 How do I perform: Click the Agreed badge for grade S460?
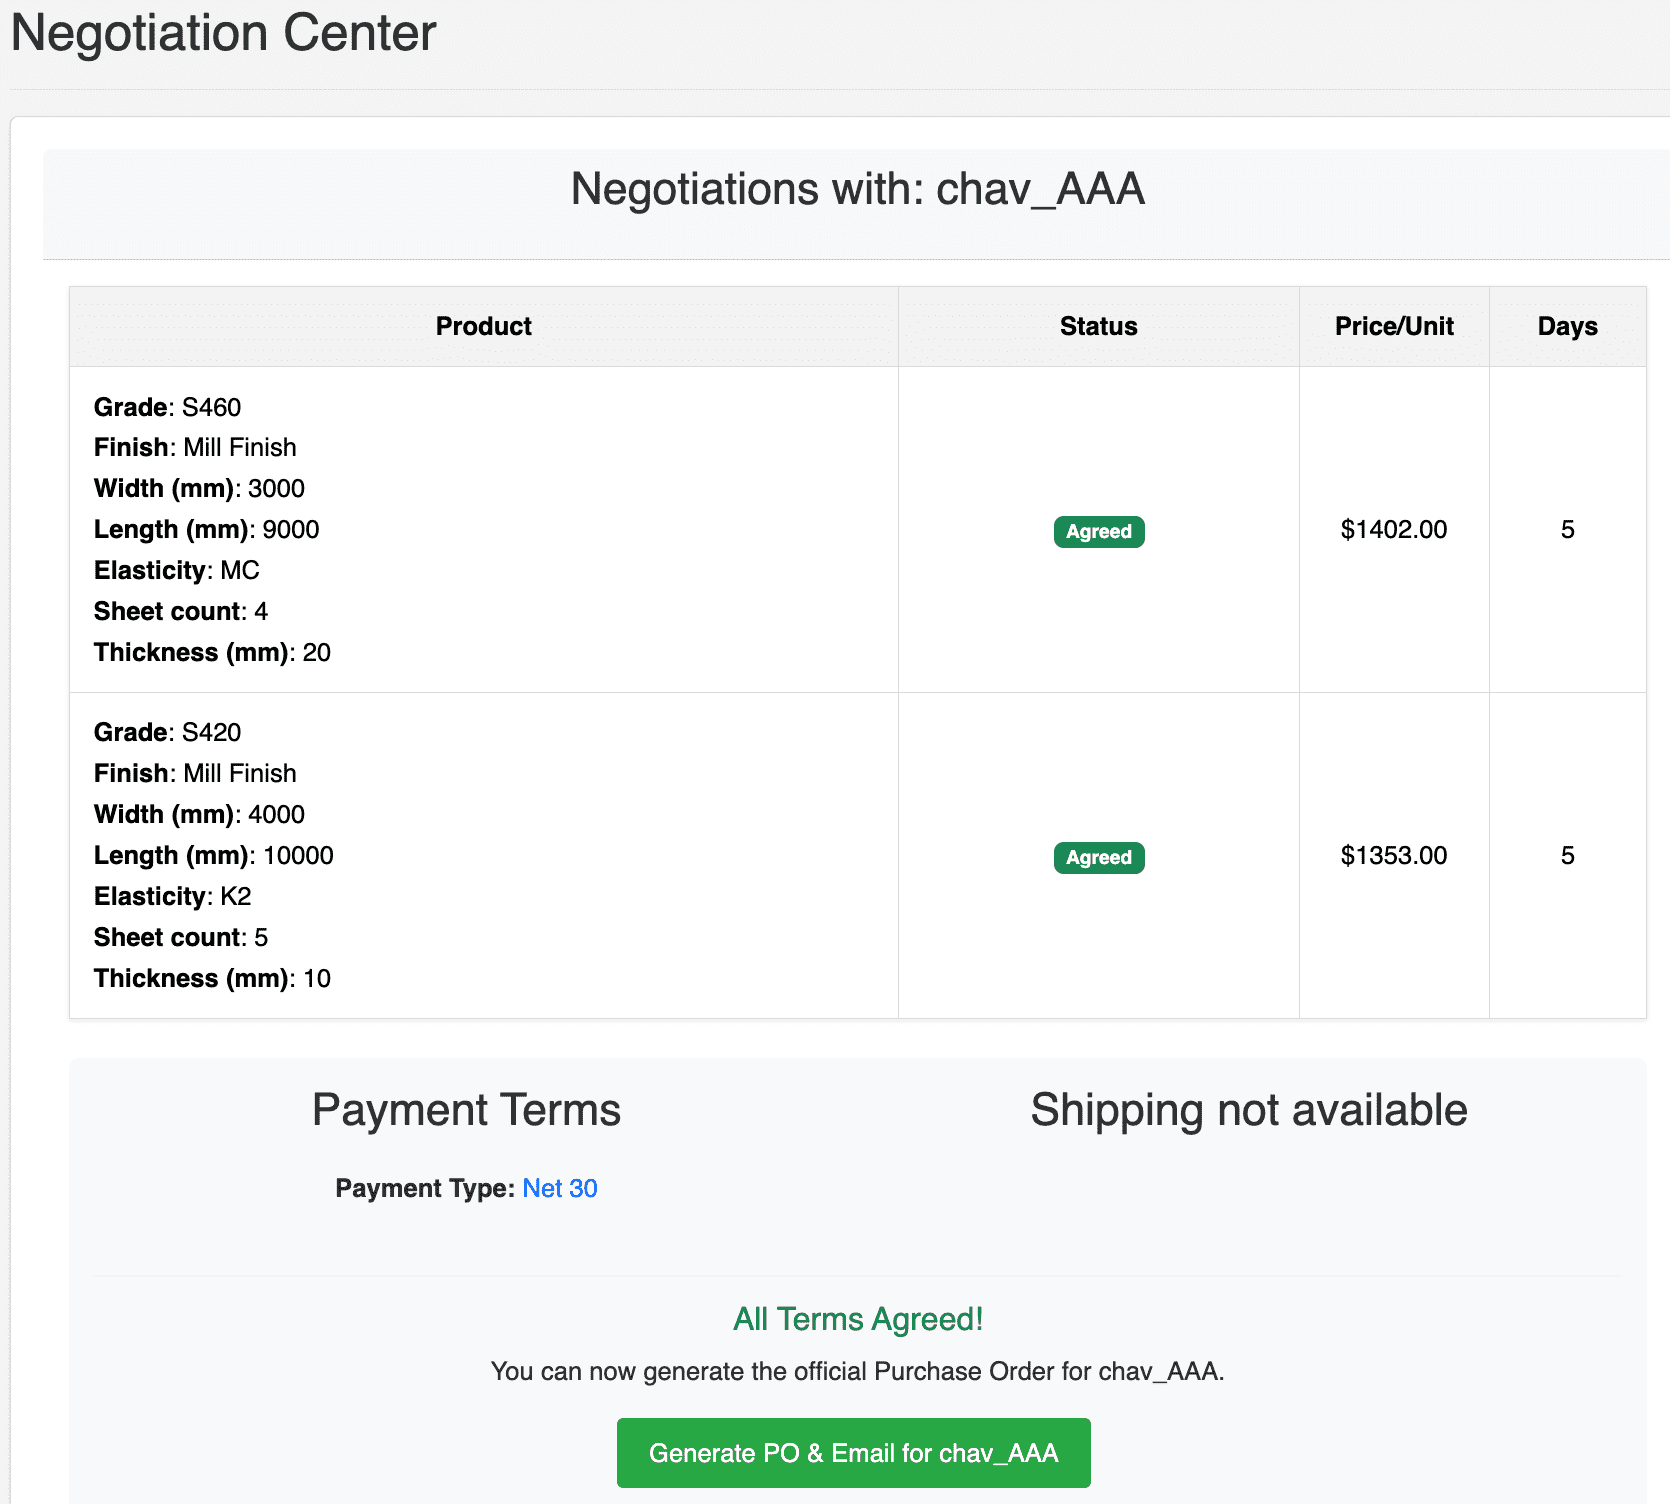coord(1098,531)
